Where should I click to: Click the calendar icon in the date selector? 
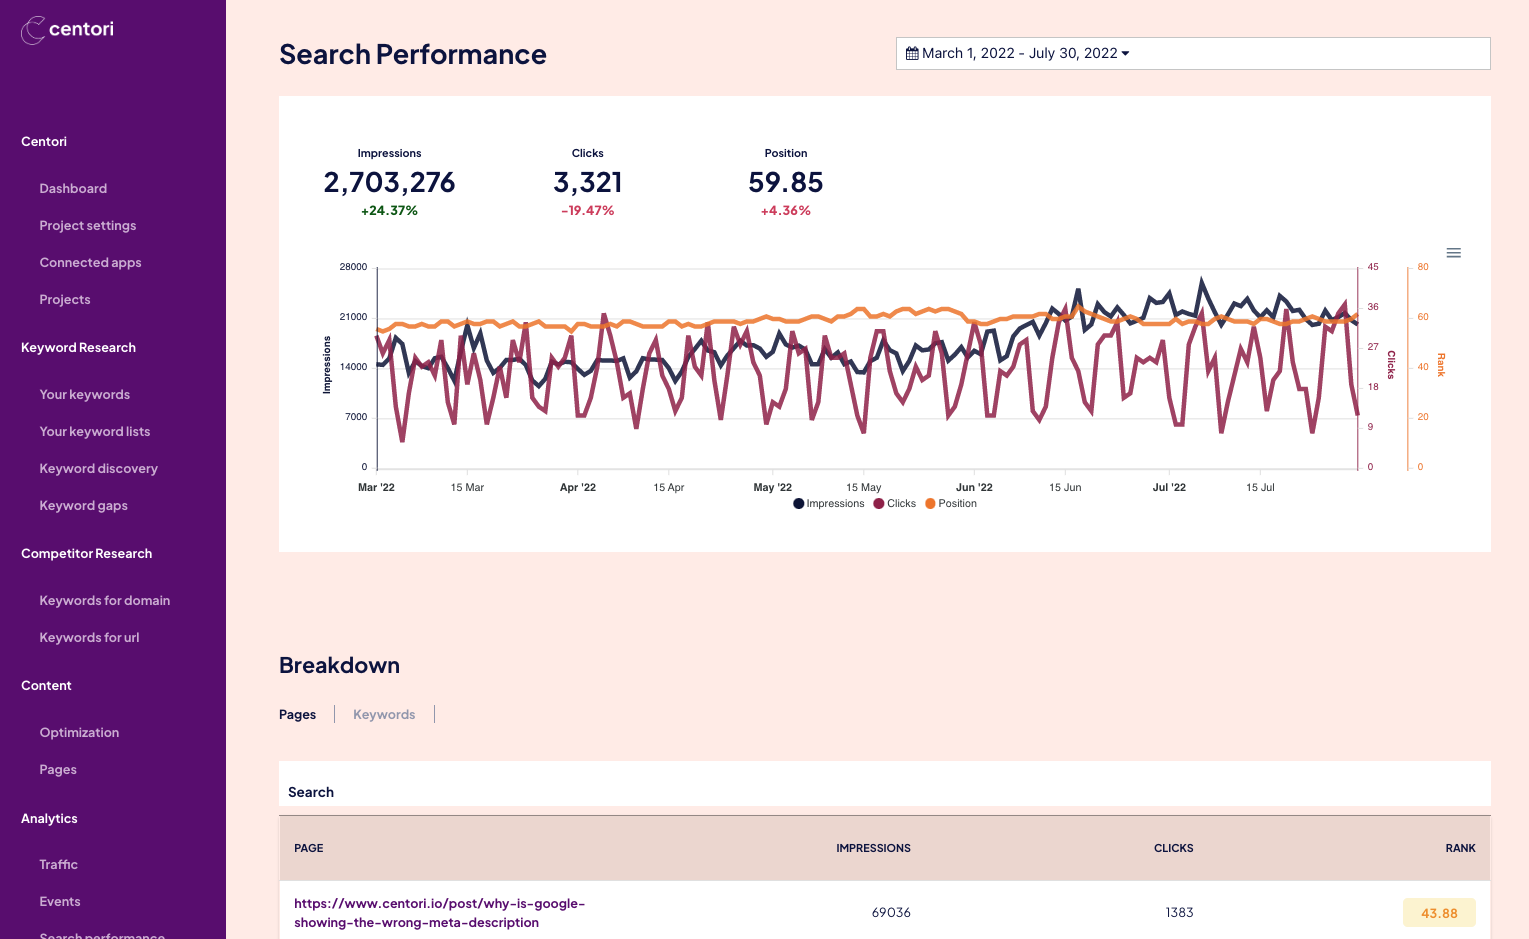911,53
